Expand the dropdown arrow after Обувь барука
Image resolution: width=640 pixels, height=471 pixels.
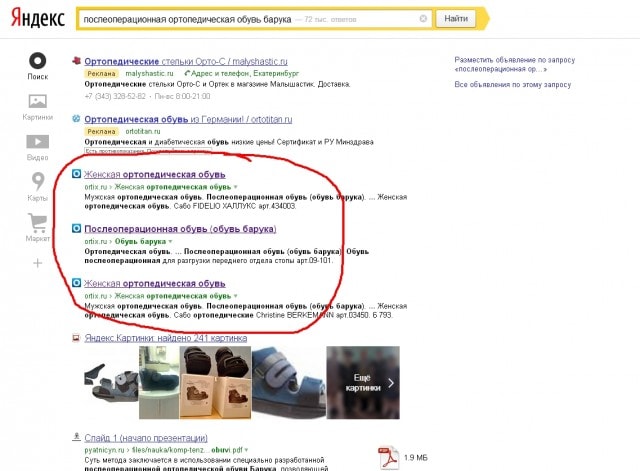point(171,242)
